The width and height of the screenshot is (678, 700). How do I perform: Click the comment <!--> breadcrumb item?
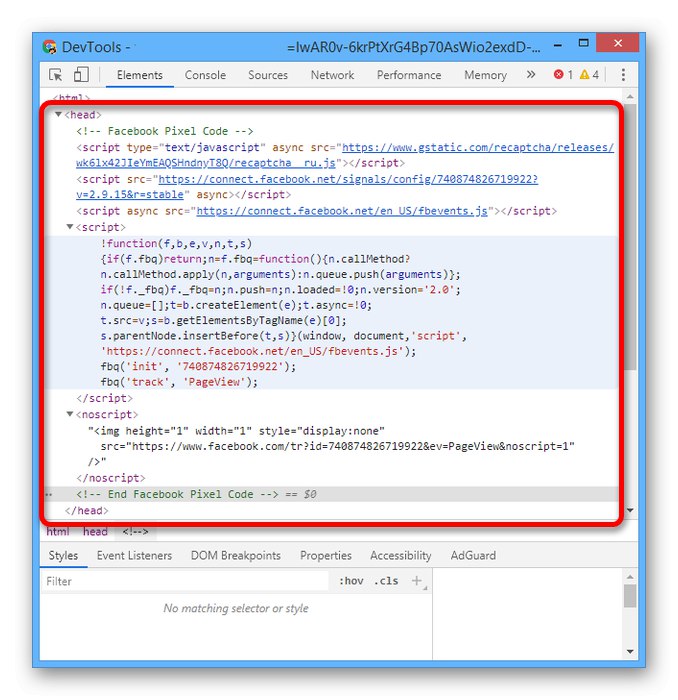tap(135, 531)
